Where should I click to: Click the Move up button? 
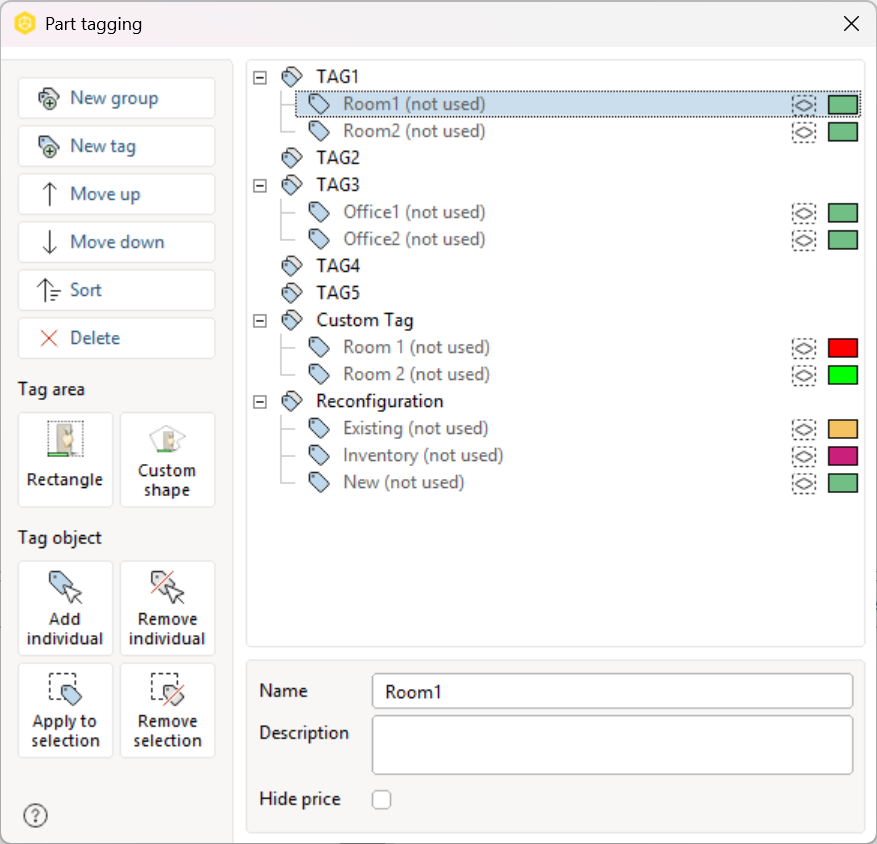coord(116,195)
